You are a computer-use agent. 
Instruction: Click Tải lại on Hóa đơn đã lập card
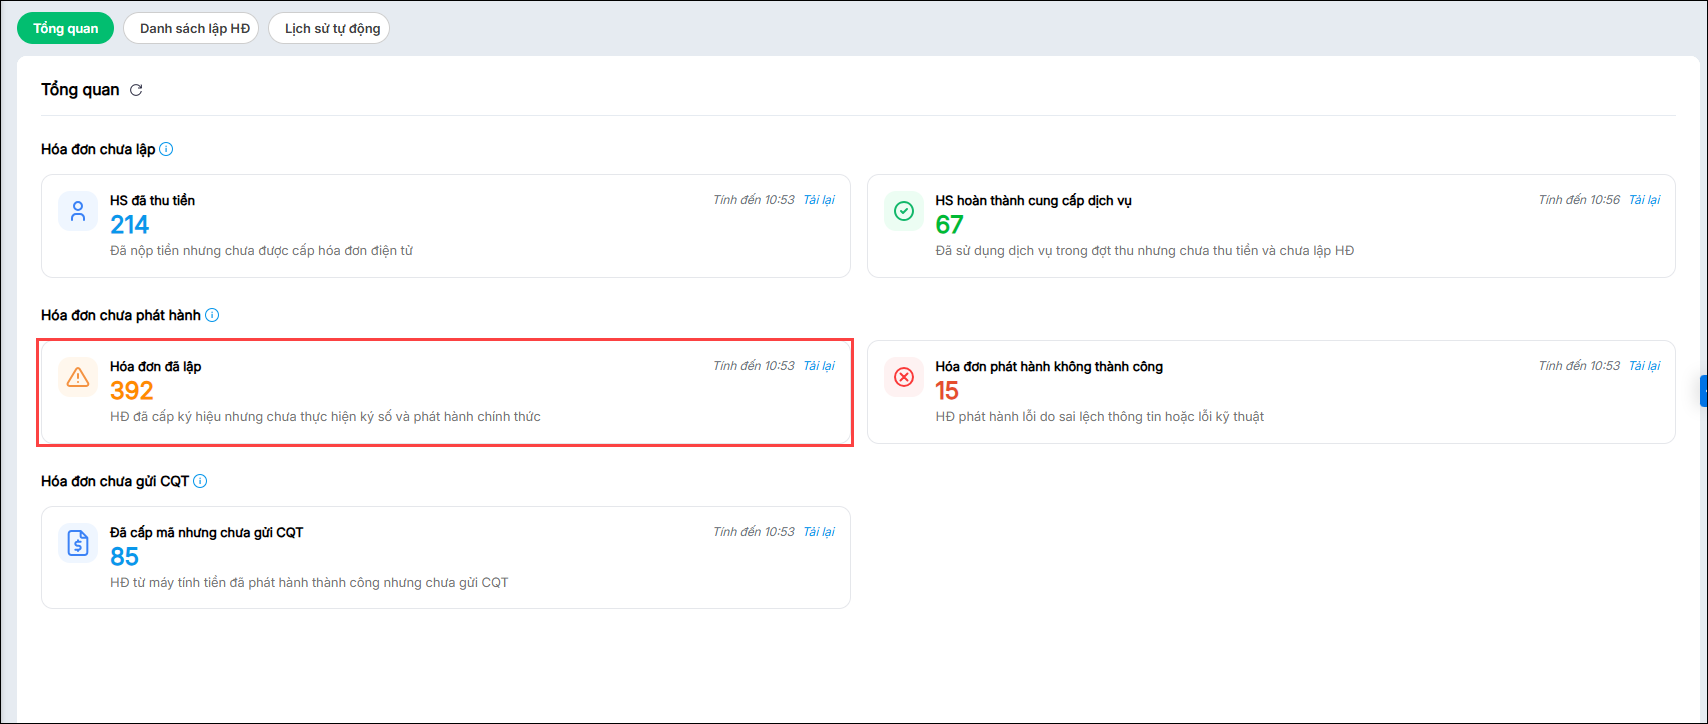(819, 366)
